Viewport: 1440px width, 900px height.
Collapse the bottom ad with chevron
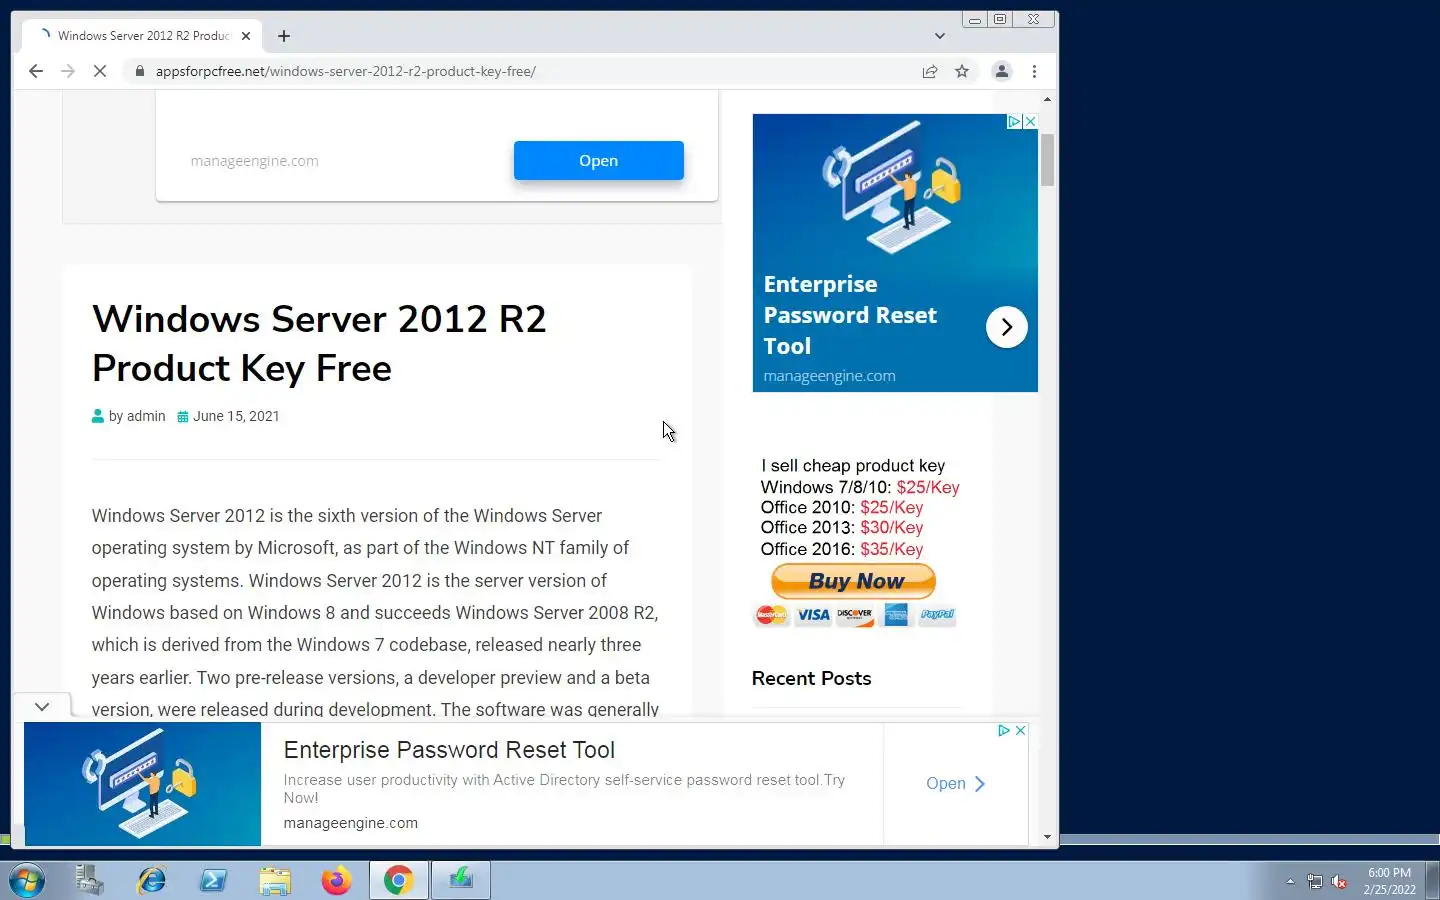(x=42, y=706)
